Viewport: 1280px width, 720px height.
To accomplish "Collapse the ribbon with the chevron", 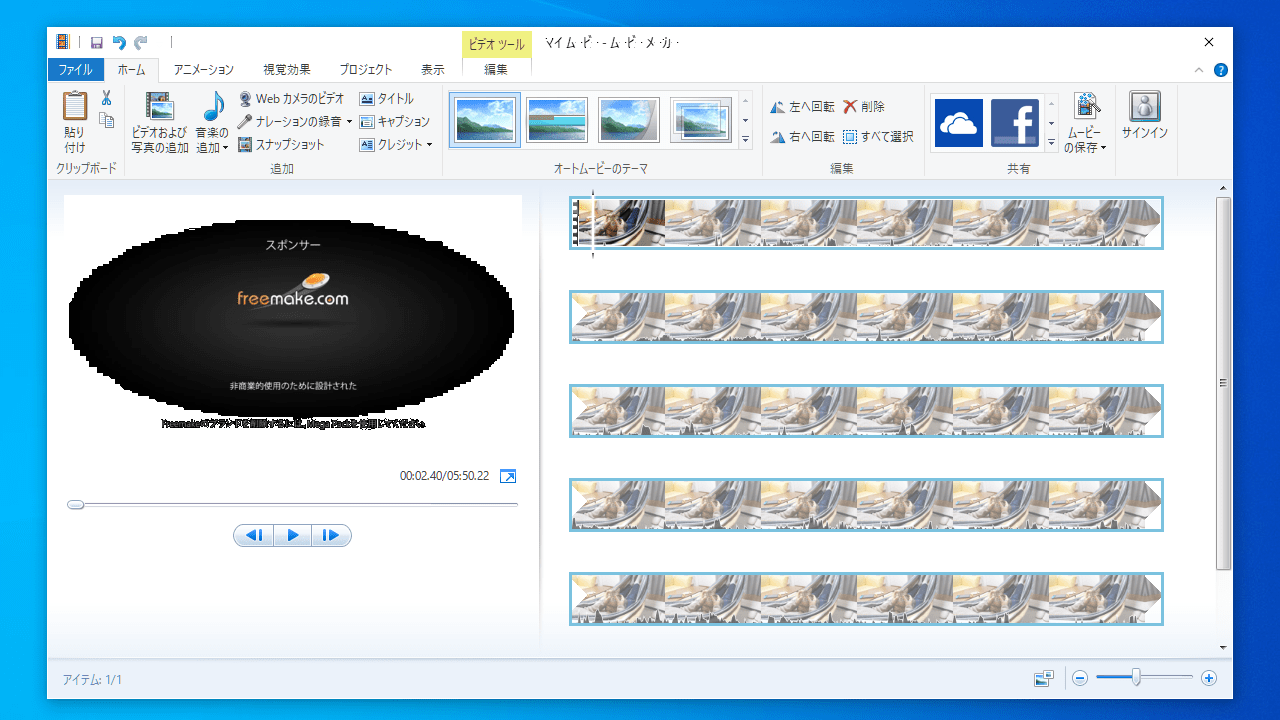I will 1199,70.
